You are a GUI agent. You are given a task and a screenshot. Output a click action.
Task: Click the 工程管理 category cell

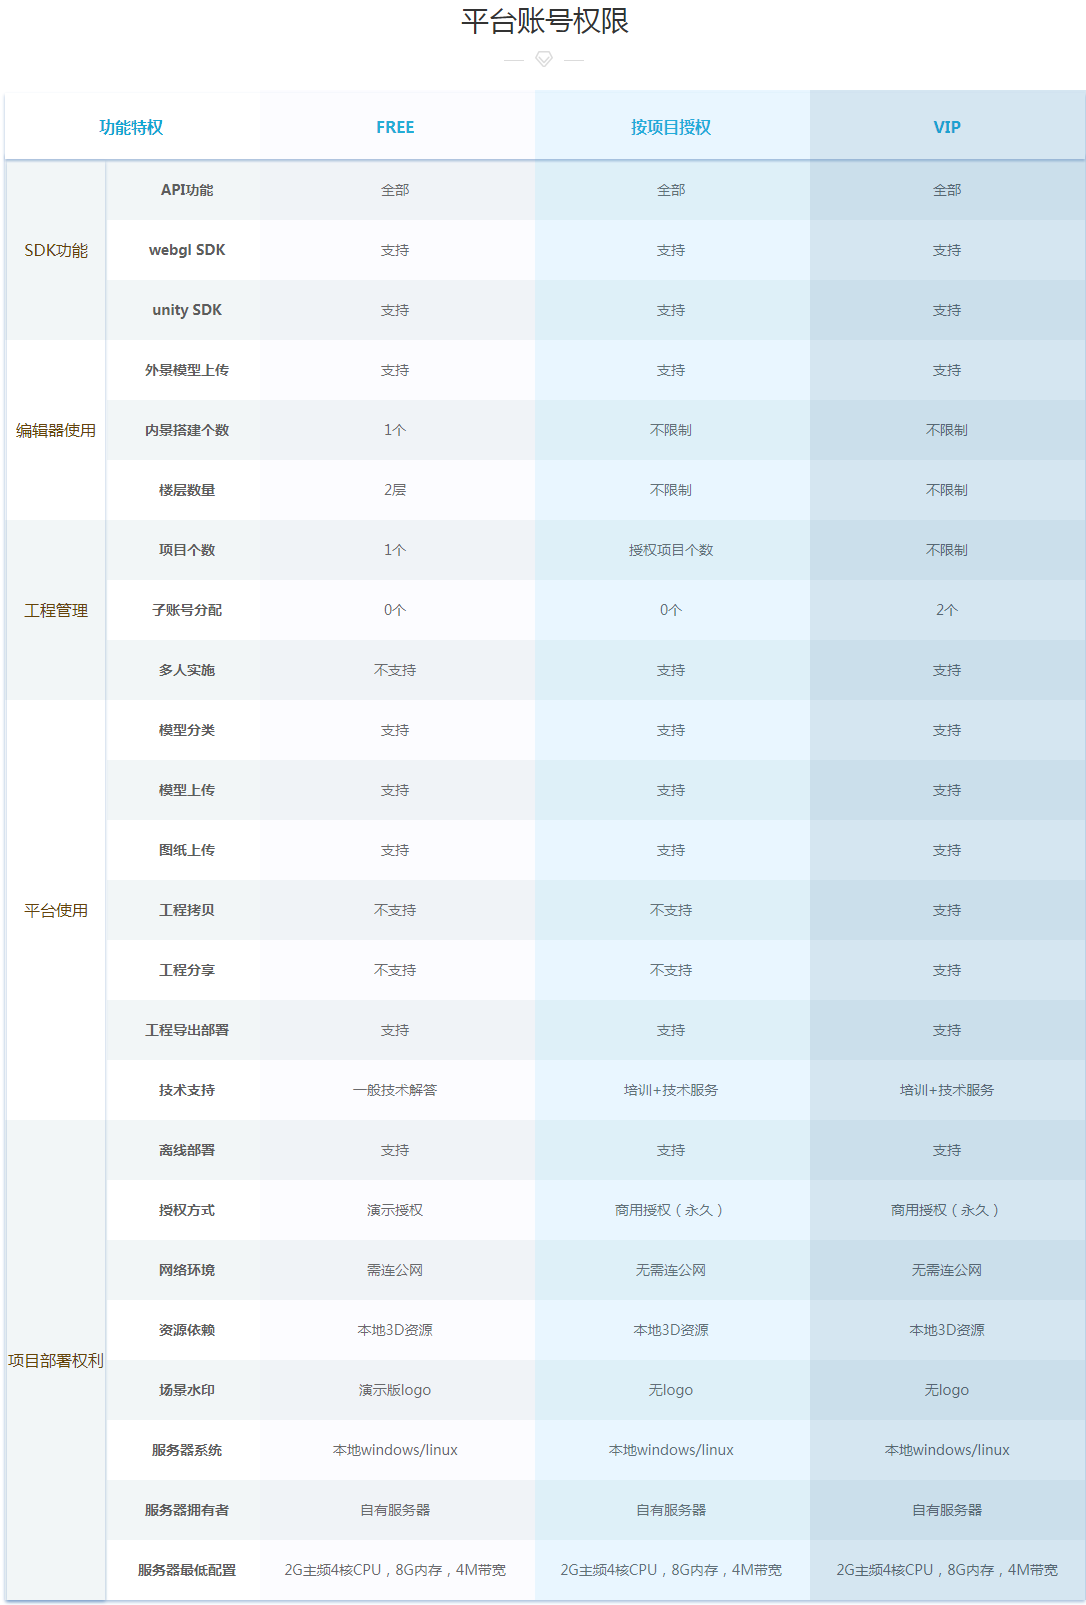click(56, 610)
